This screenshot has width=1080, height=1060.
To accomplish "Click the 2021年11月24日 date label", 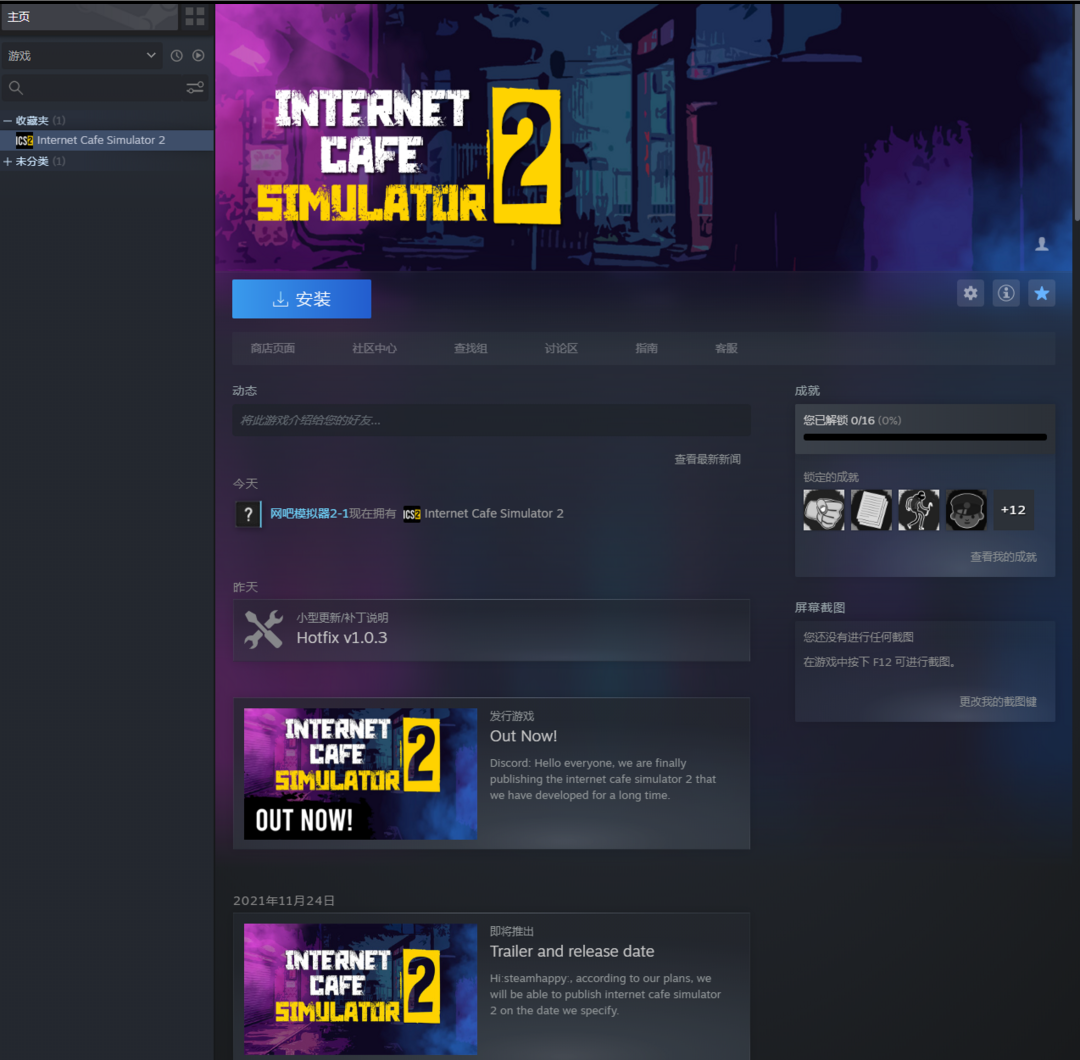I will click(x=284, y=901).
